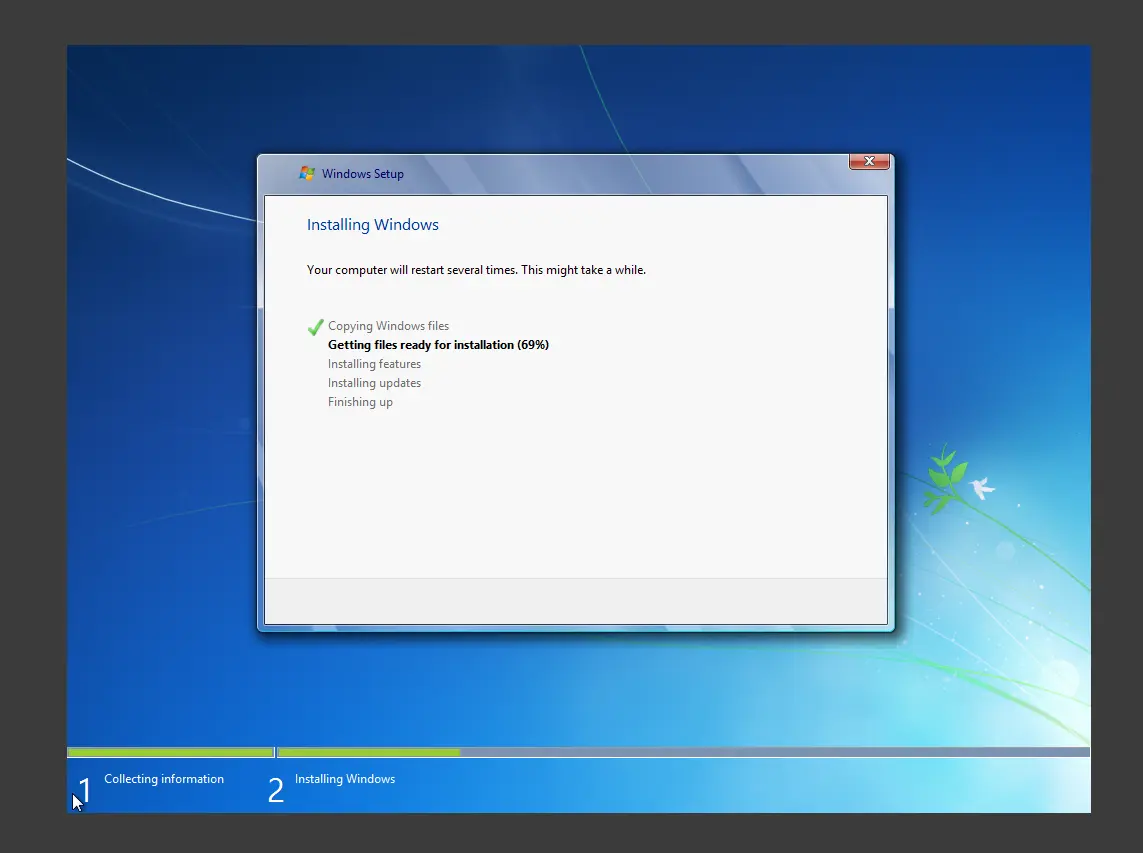Click 'Your computer will restart several times' text
The height and width of the screenshot is (853, 1143).
pos(476,270)
